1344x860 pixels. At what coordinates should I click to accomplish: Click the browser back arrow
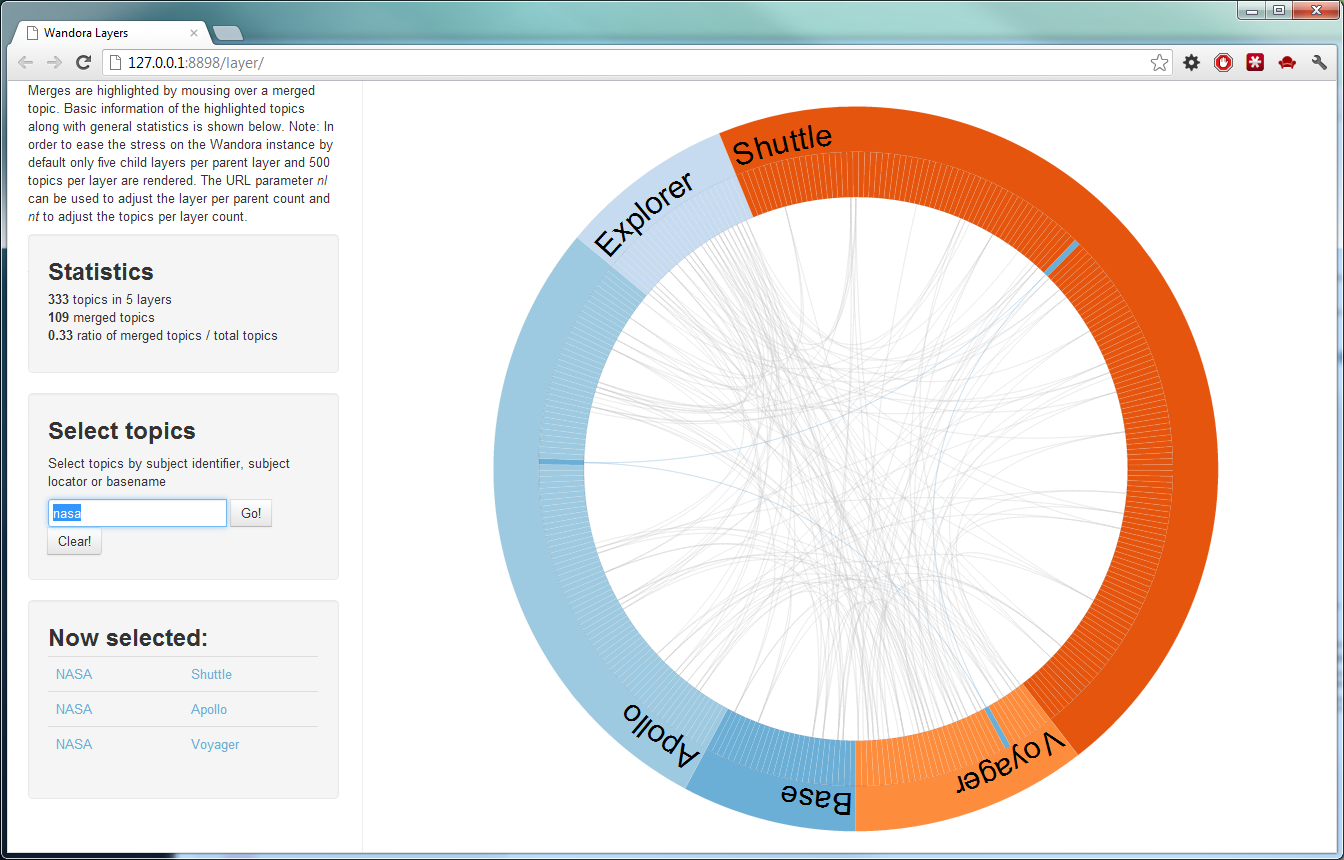point(26,63)
